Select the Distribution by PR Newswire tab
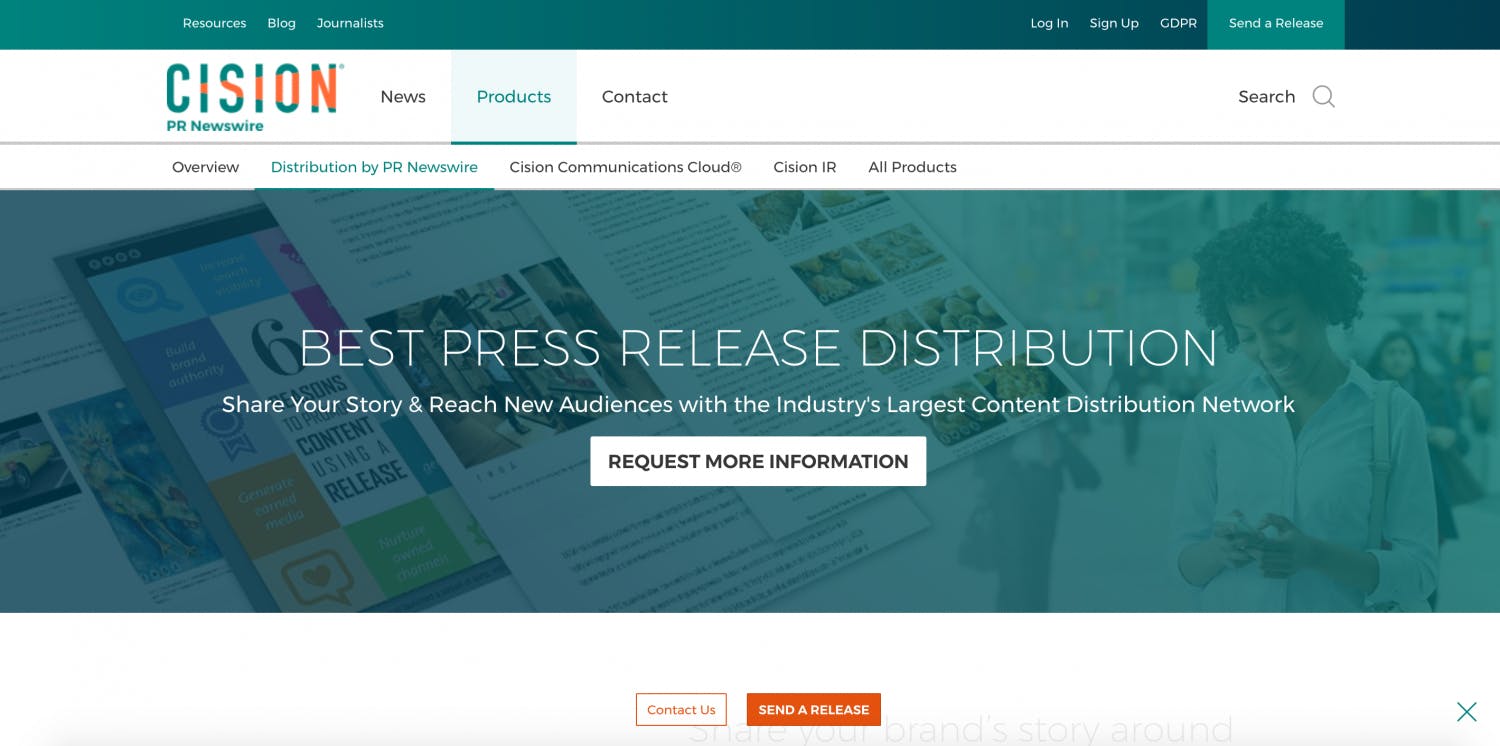The height and width of the screenshot is (746, 1500). pos(374,167)
